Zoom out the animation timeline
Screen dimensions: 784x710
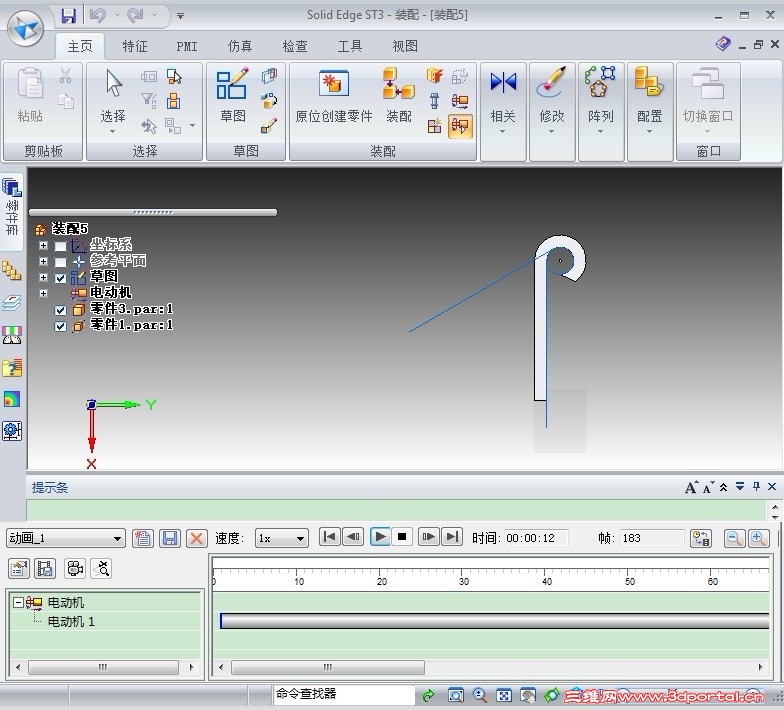pos(734,538)
